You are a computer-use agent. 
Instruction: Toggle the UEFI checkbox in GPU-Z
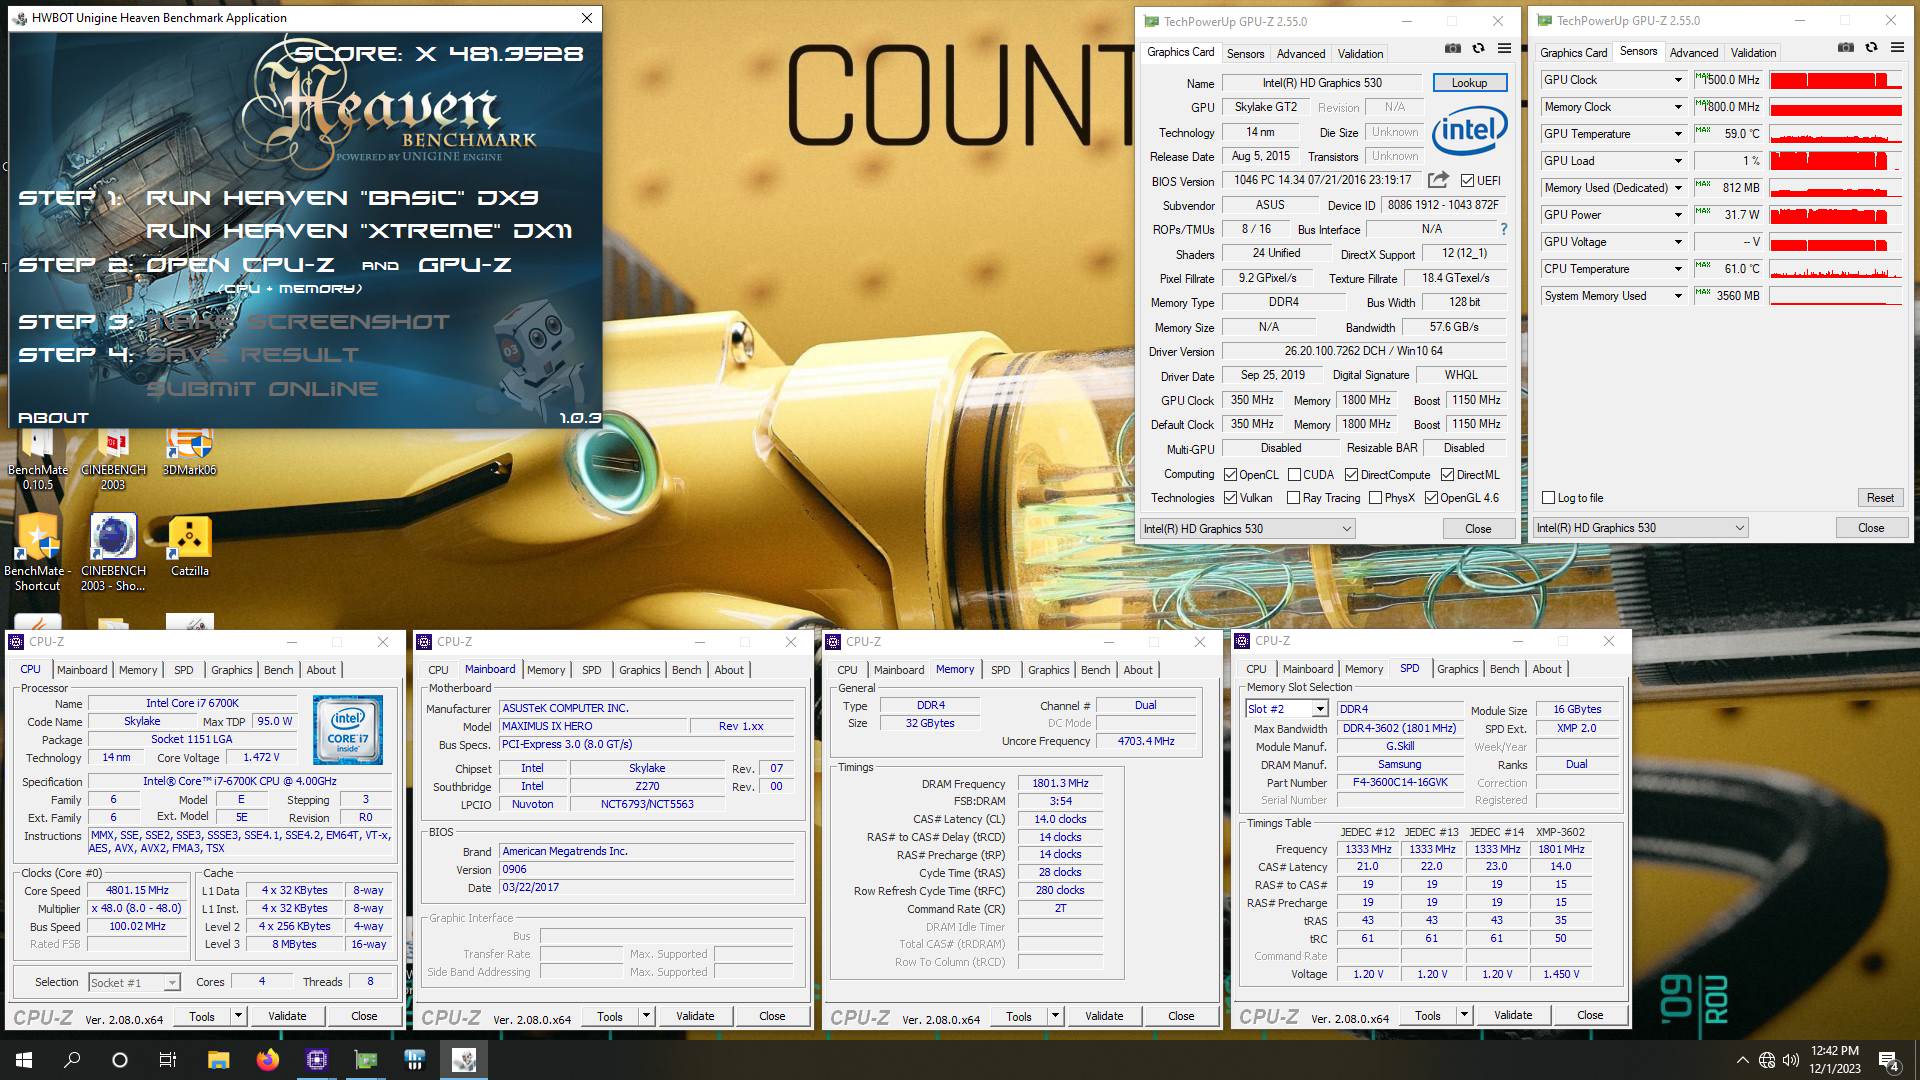[1467, 181]
